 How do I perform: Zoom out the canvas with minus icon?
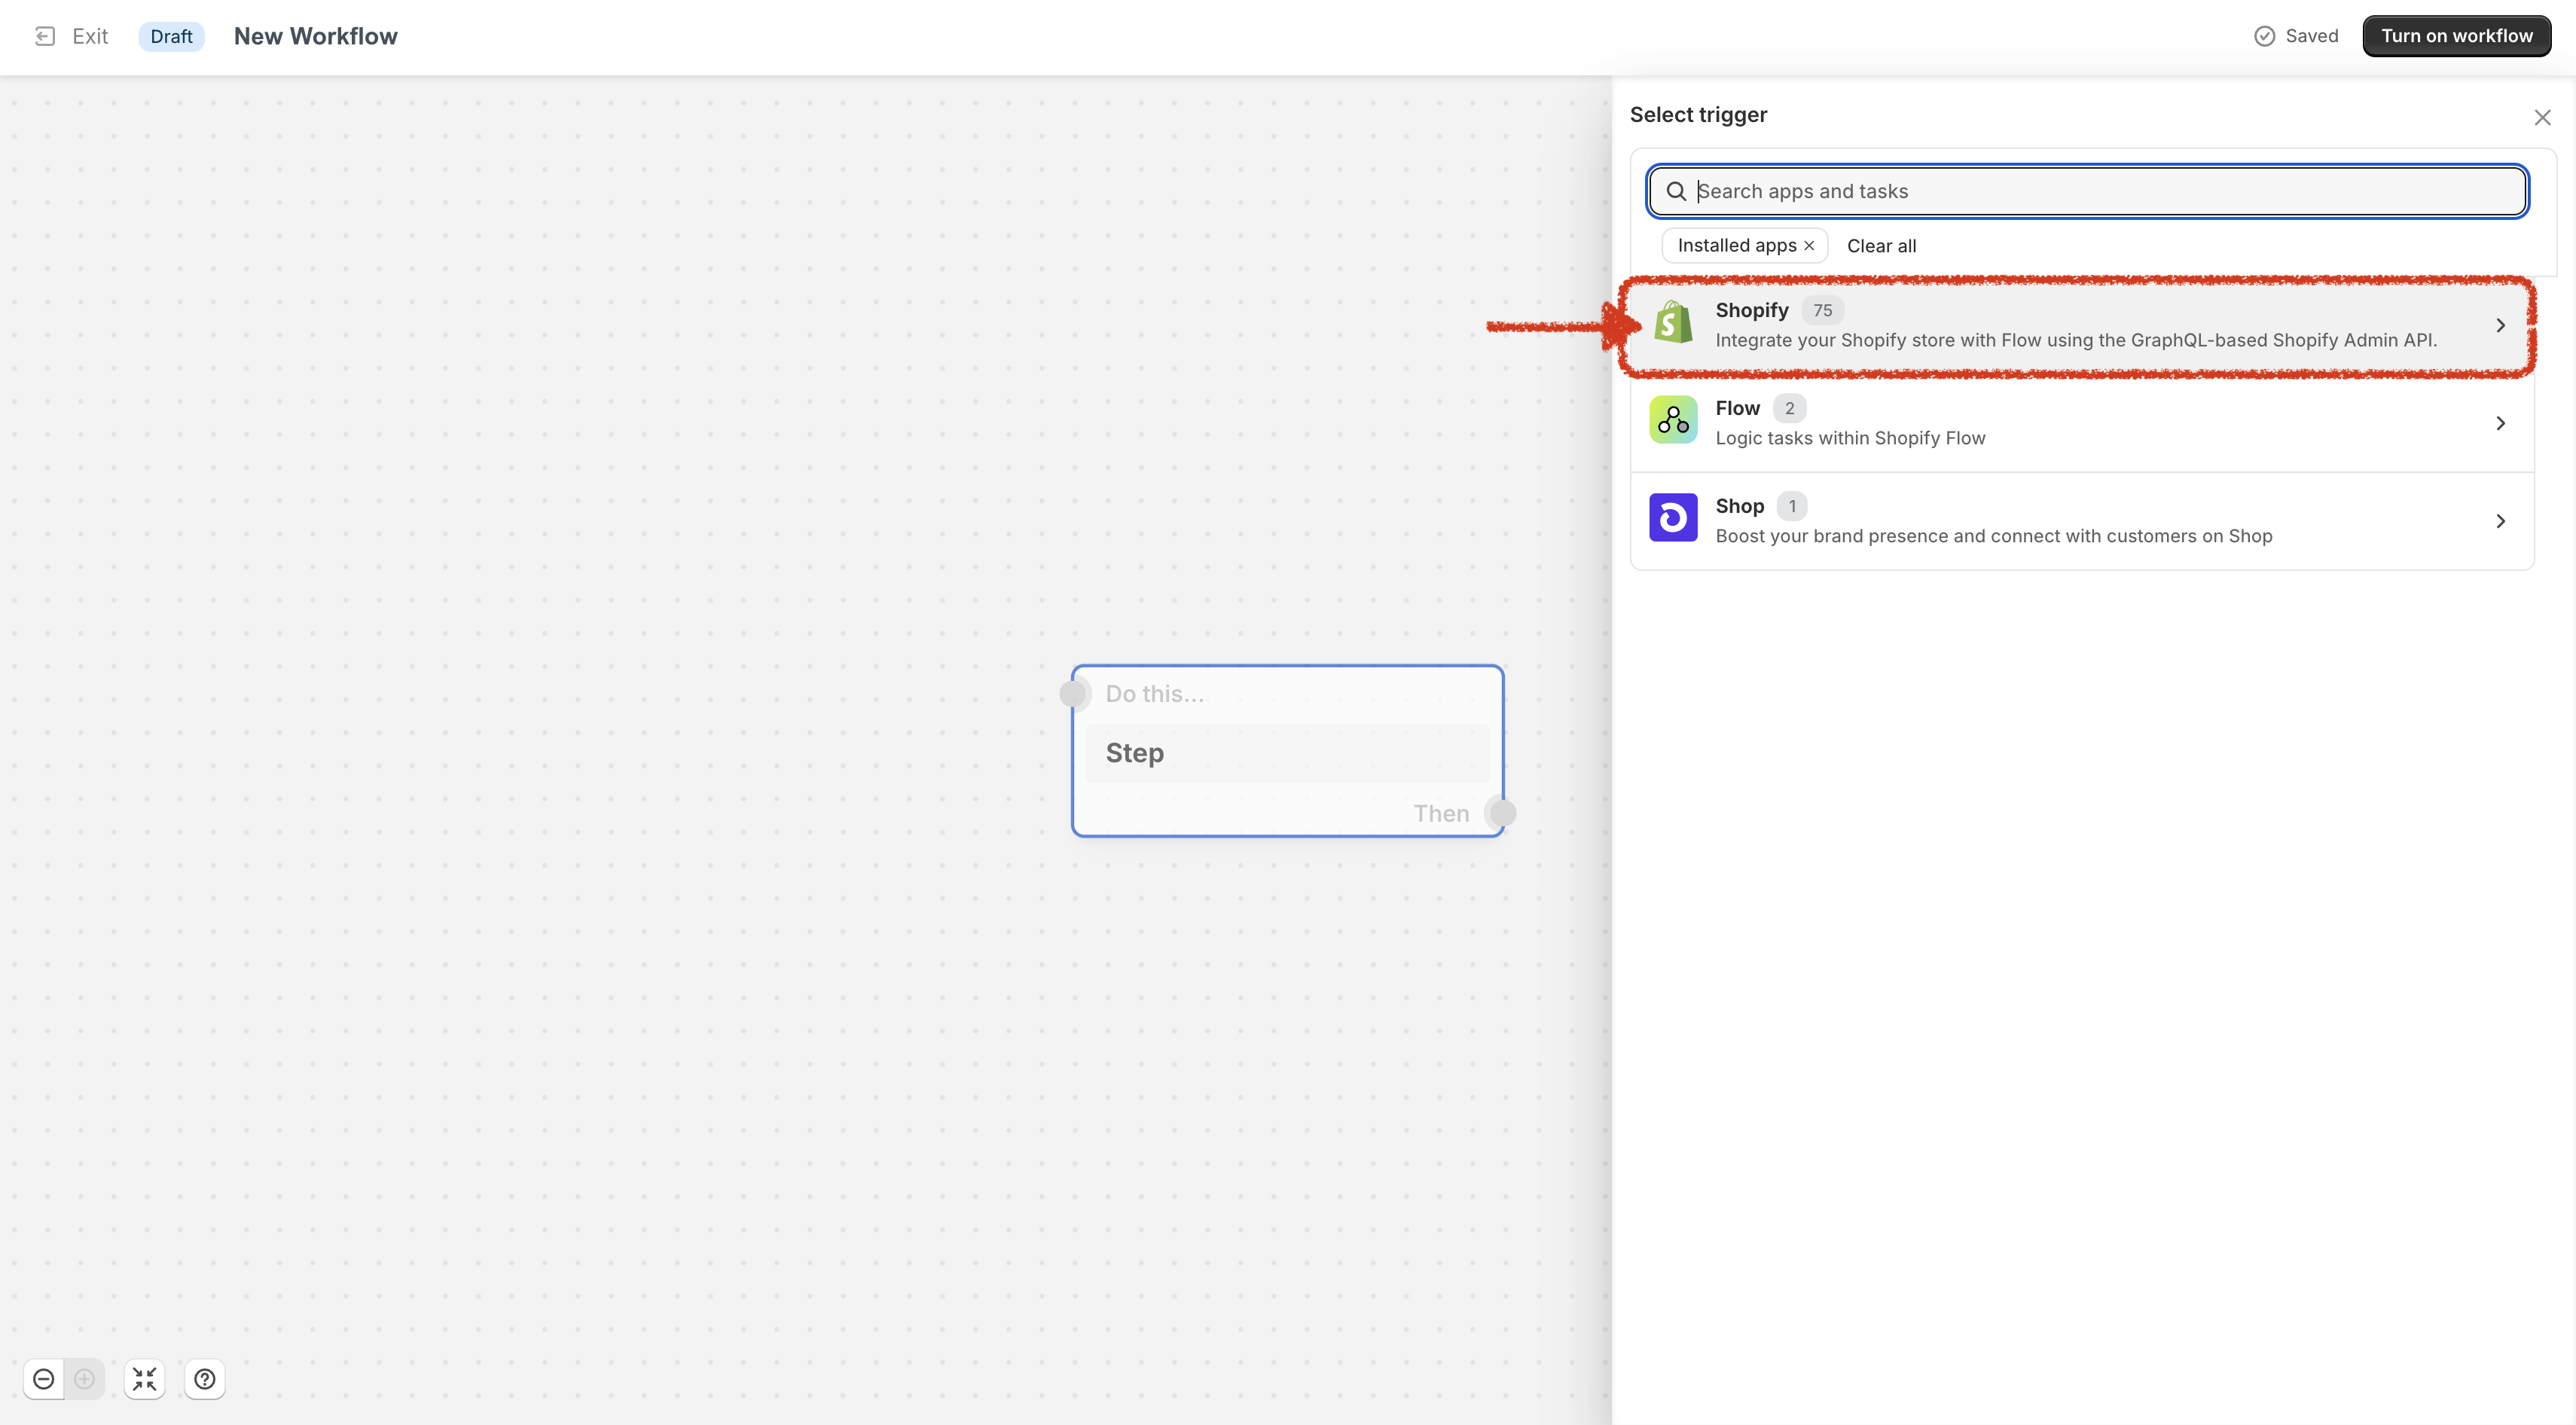coord(44,1379)
